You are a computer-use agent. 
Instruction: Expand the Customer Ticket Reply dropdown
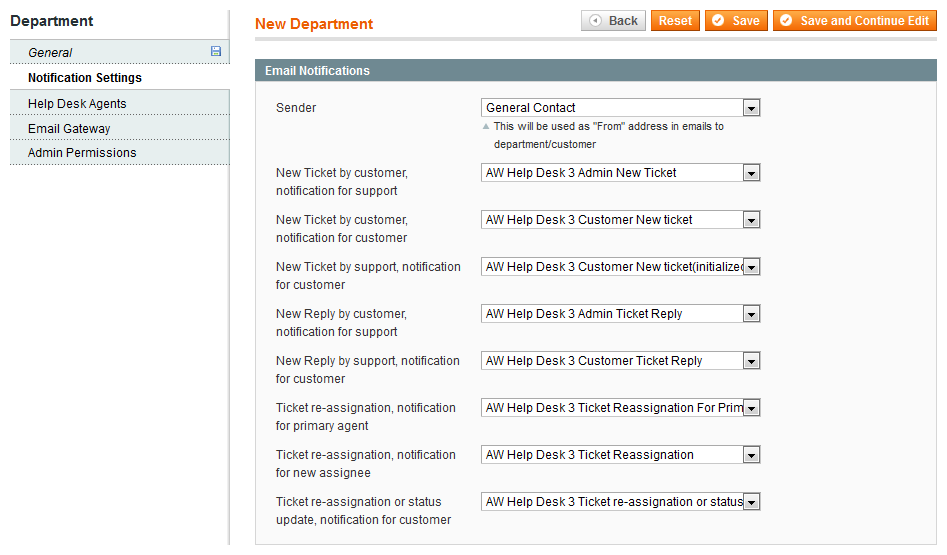tap(620, 361)
